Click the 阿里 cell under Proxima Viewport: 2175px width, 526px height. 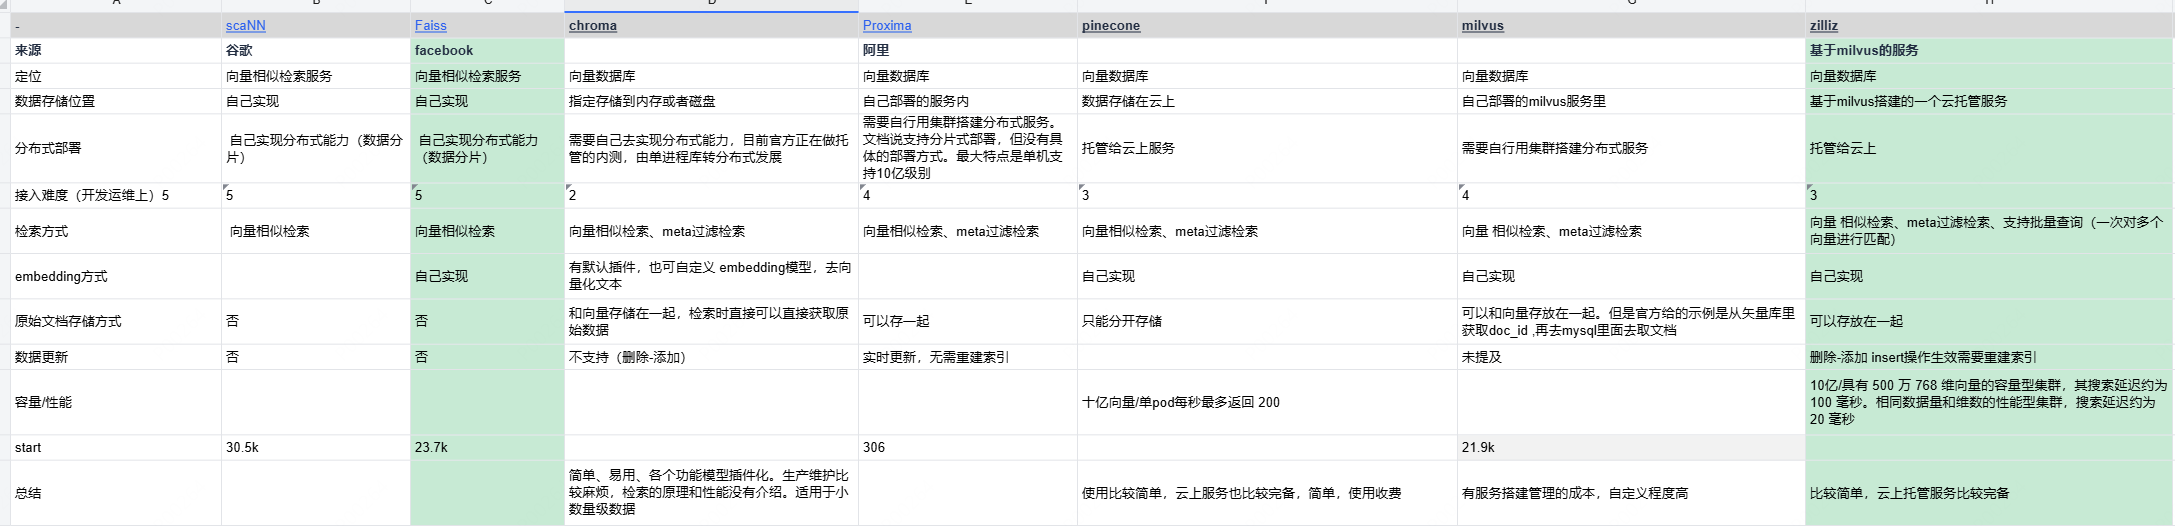tap(967, 50)
